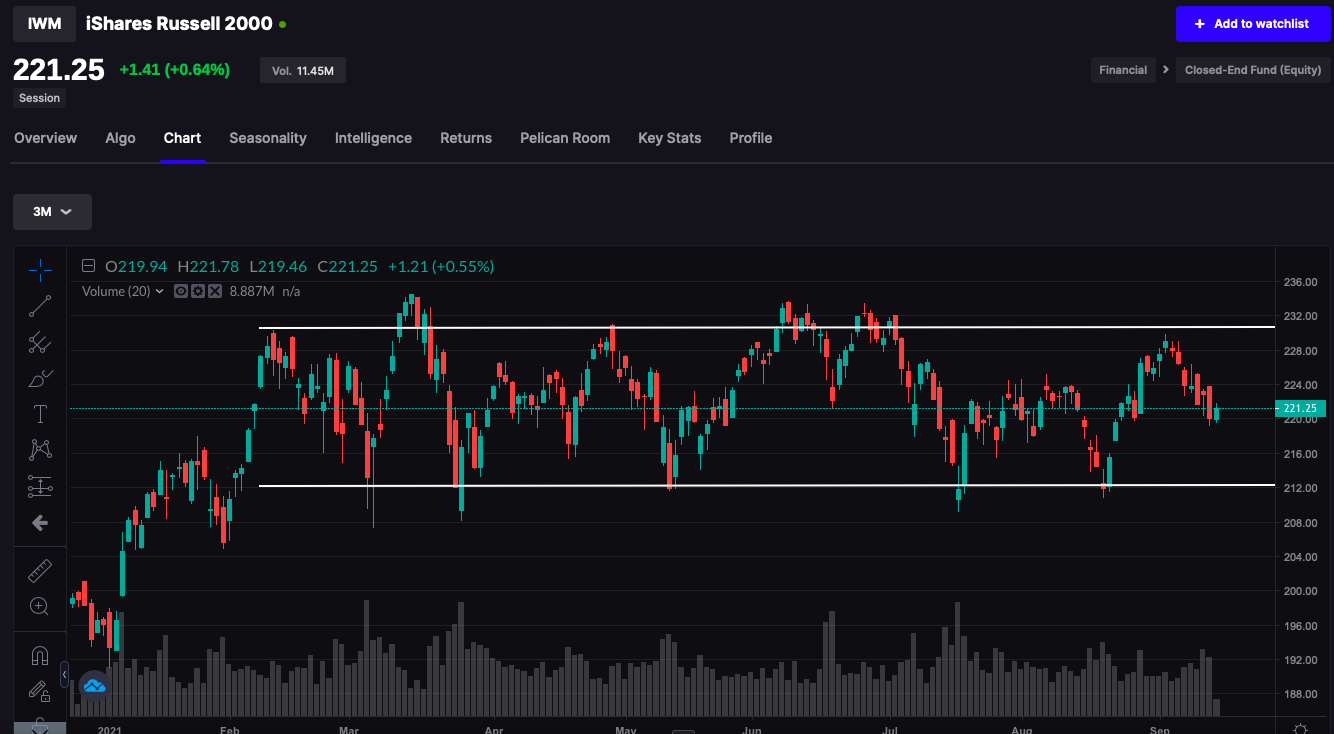Switch to the Overview tab
Viewport: 1334px width, 734px height.
(x=45, y=138)
